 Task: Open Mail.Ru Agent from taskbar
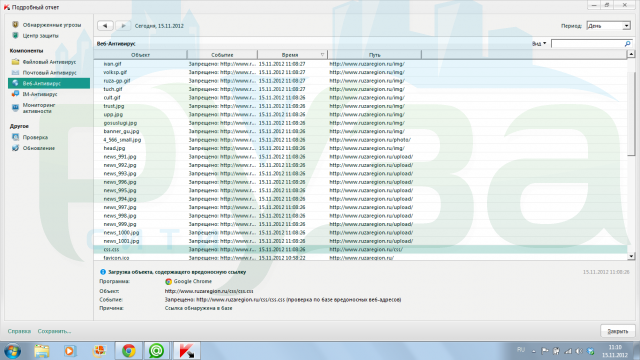pos(156,351)
